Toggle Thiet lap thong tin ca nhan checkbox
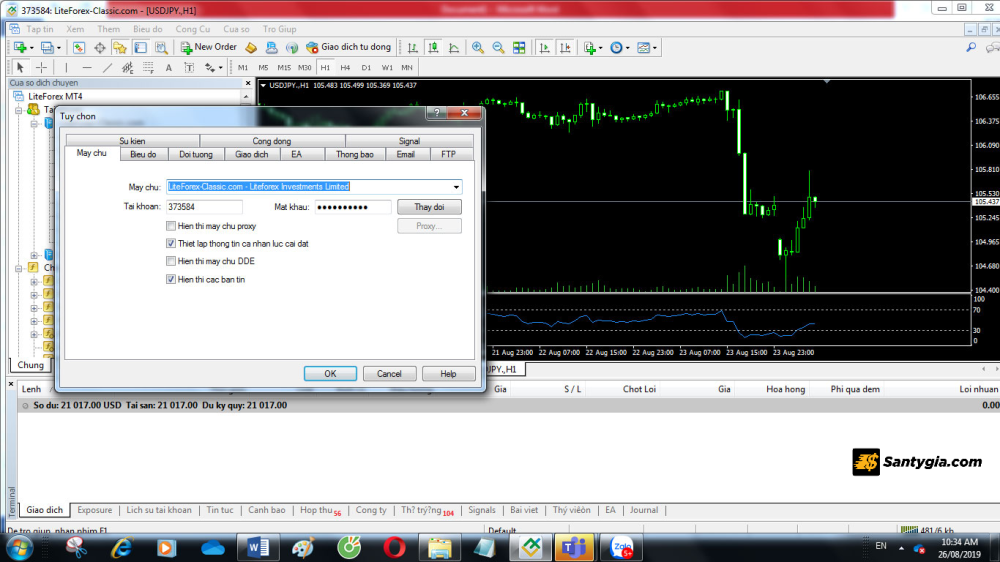The height and width of the screenshot is (562, 1000). point(171,243)
